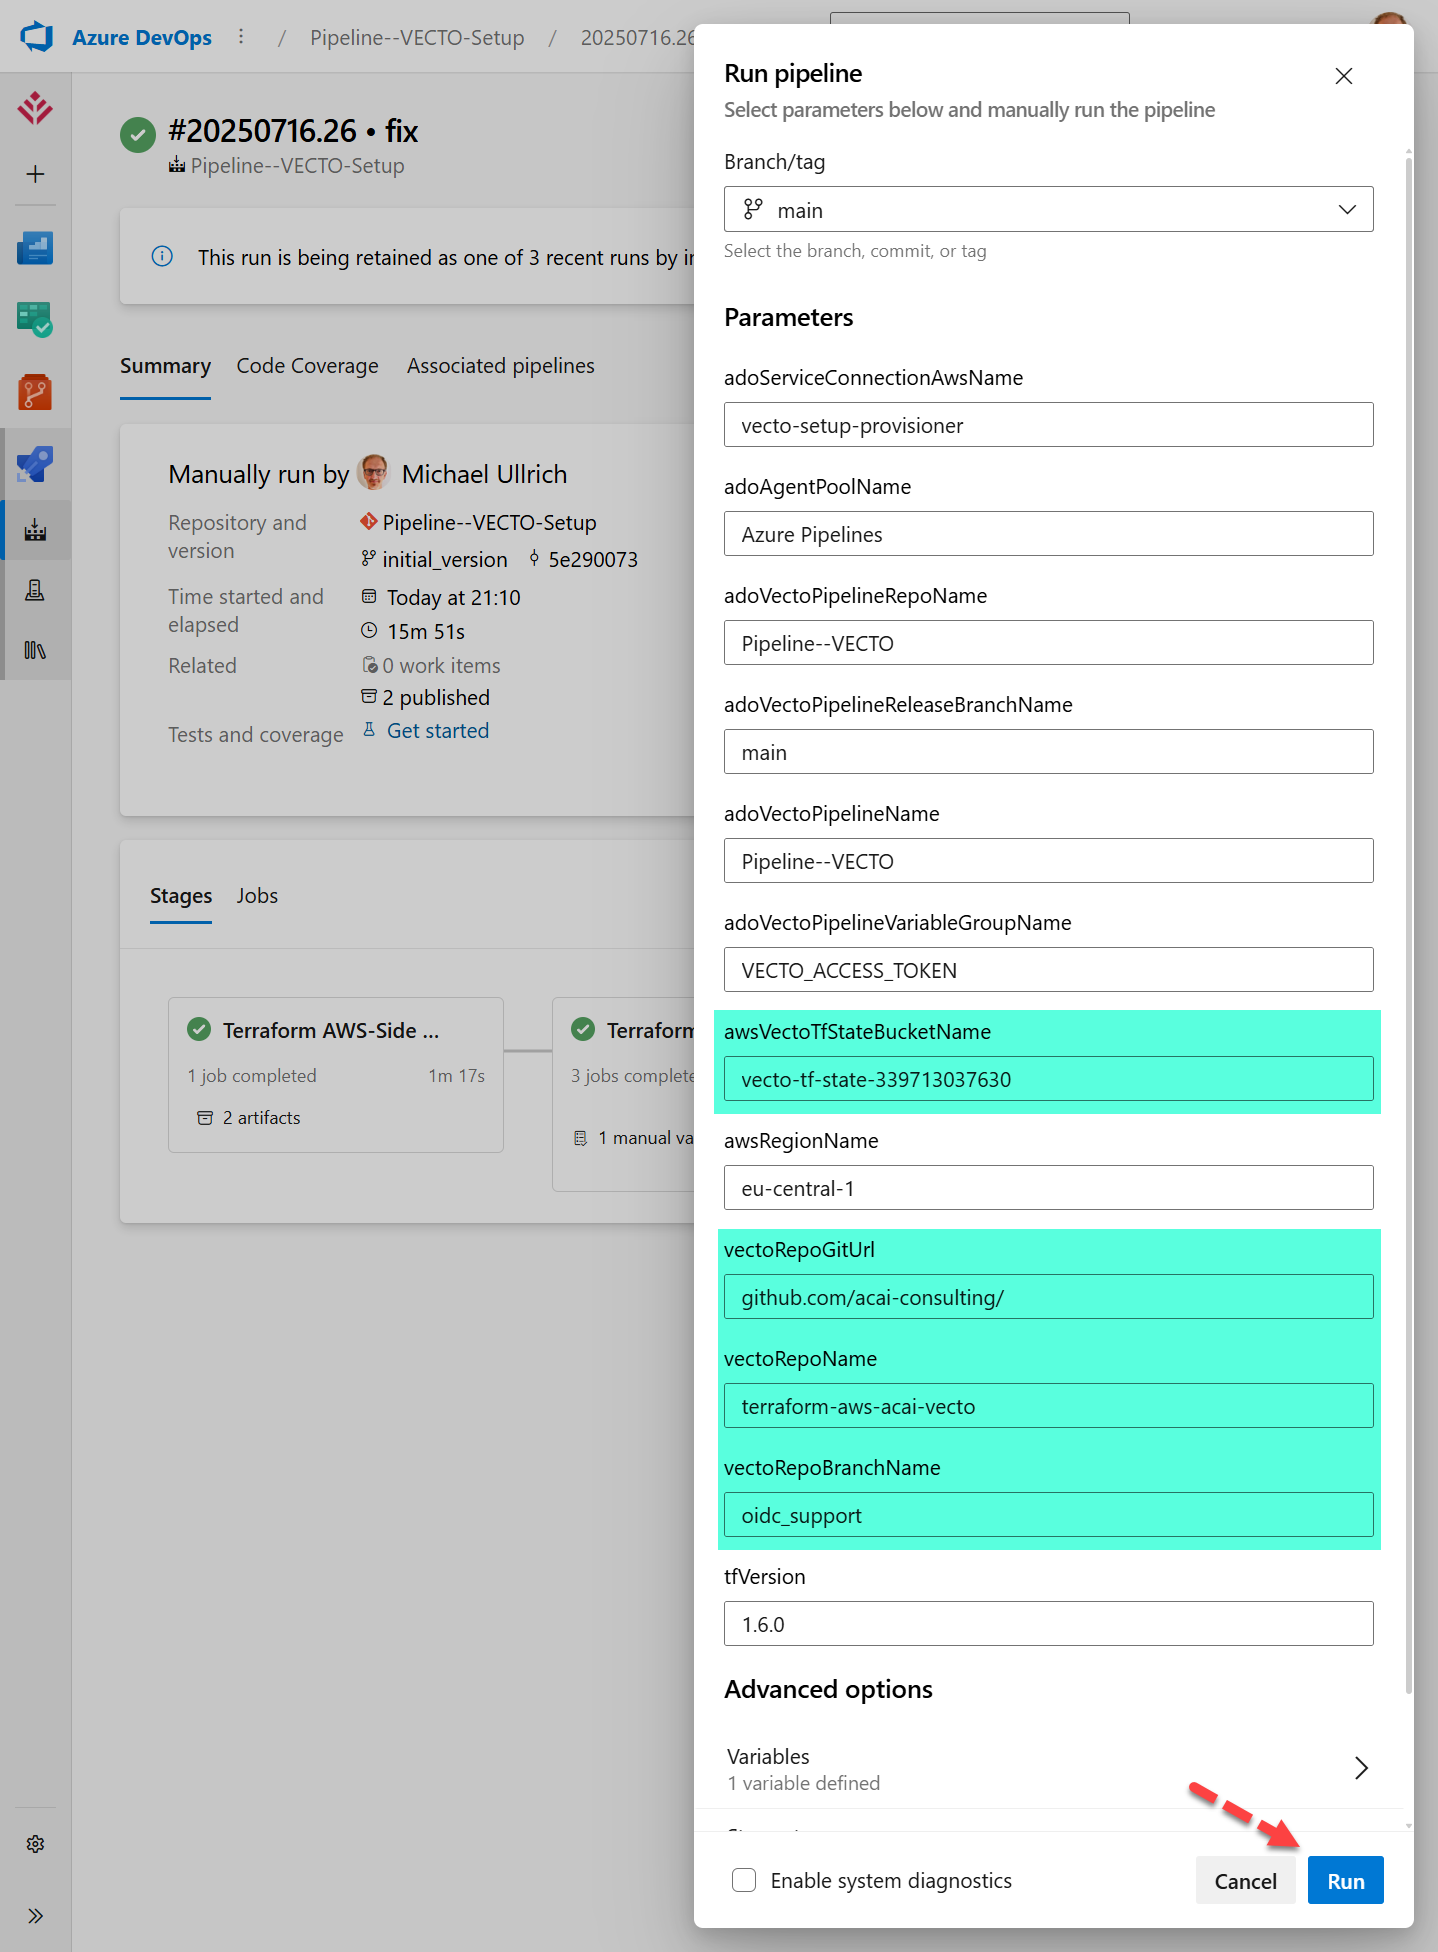Open the 2 published artifacts link
Viewport: 1438px width, 1952px height.
tap(436, 697)
